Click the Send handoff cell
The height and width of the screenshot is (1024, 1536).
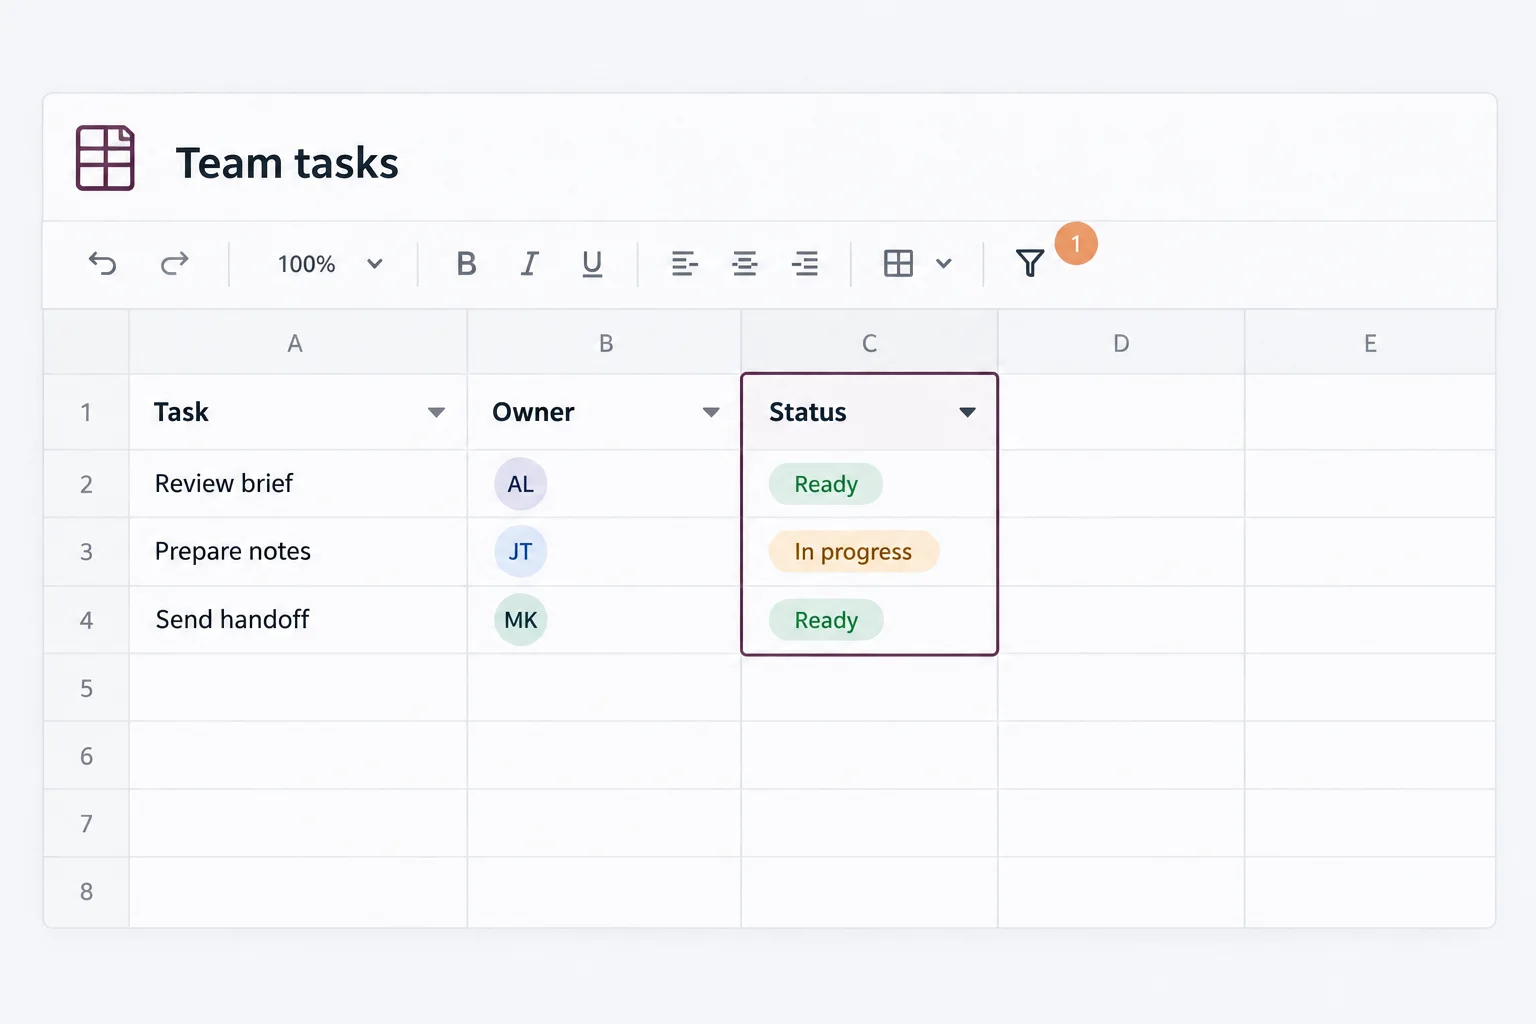coord(298,620)
